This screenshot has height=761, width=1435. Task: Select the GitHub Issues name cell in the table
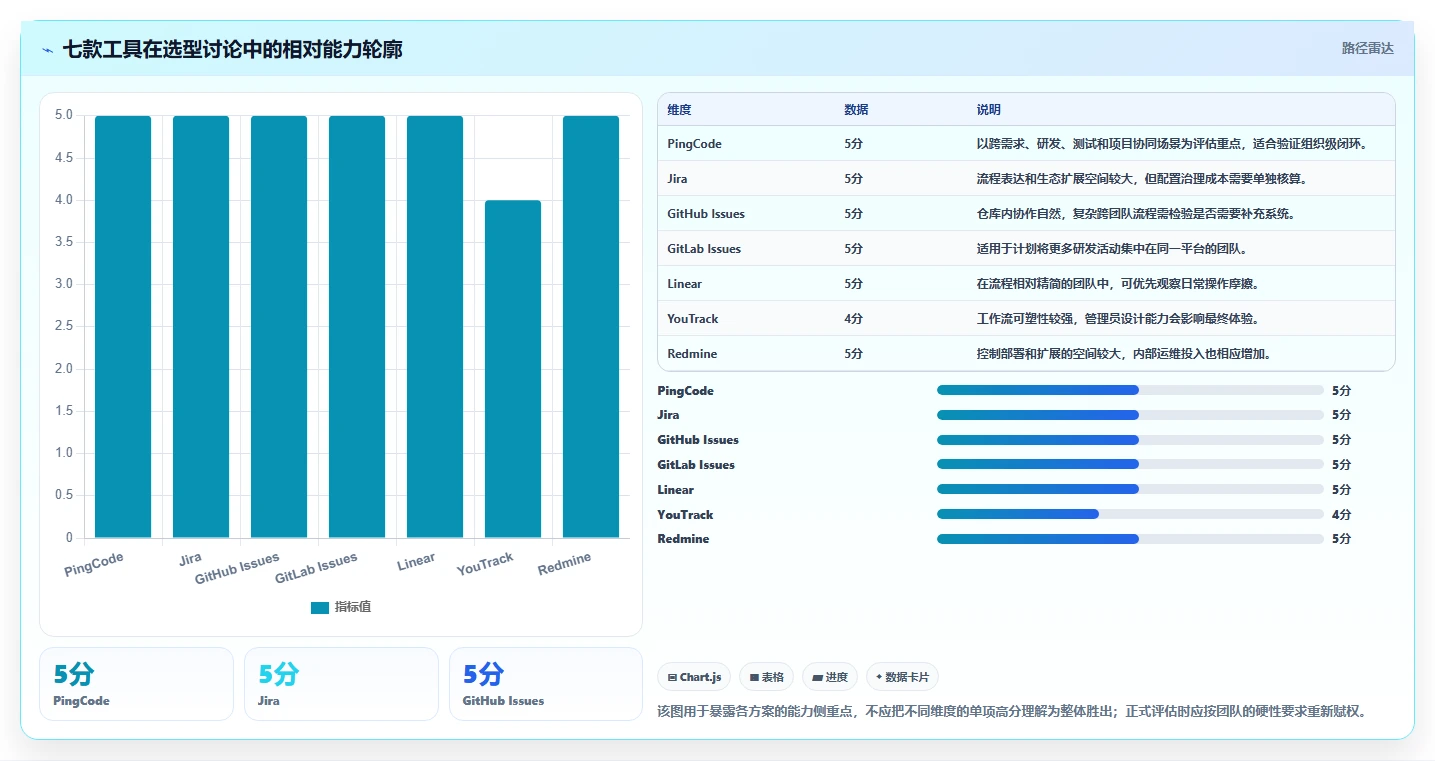click(706, 214)
